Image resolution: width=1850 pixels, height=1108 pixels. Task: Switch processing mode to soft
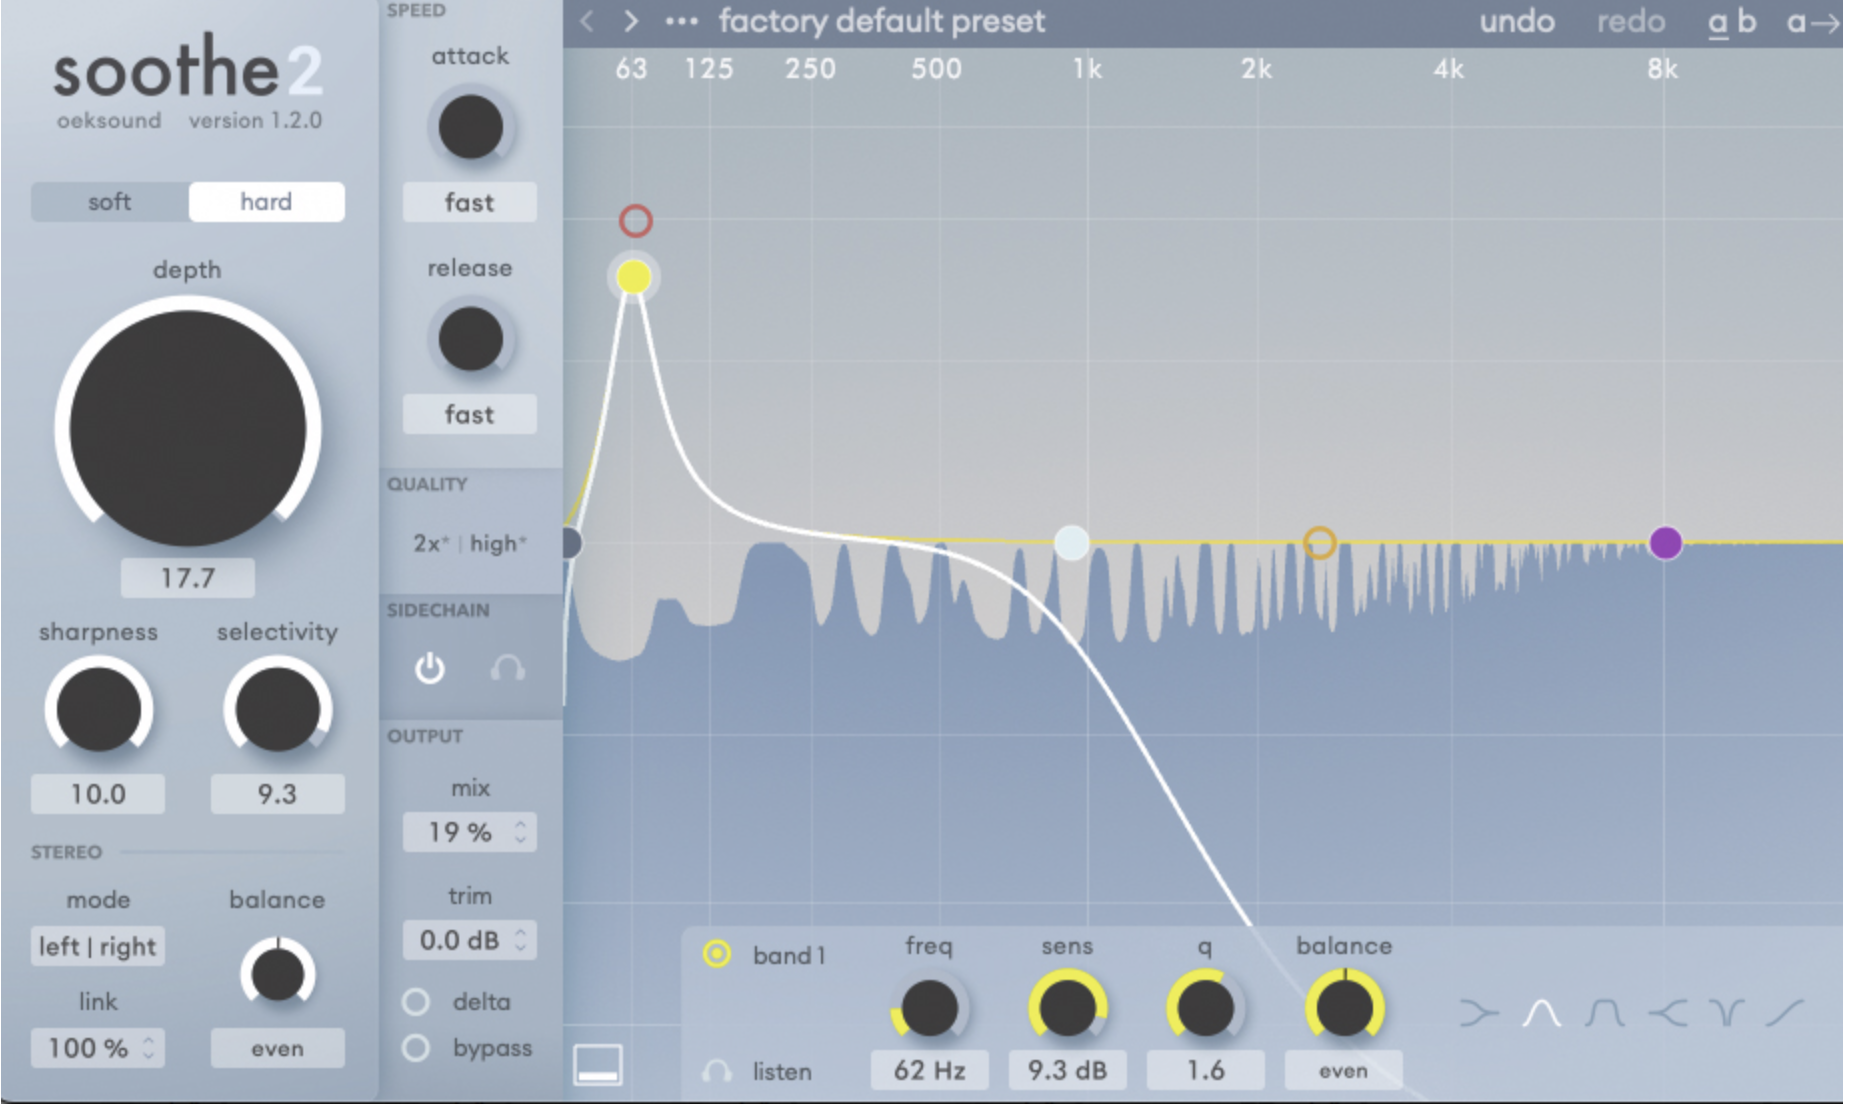tap(108, 202)
